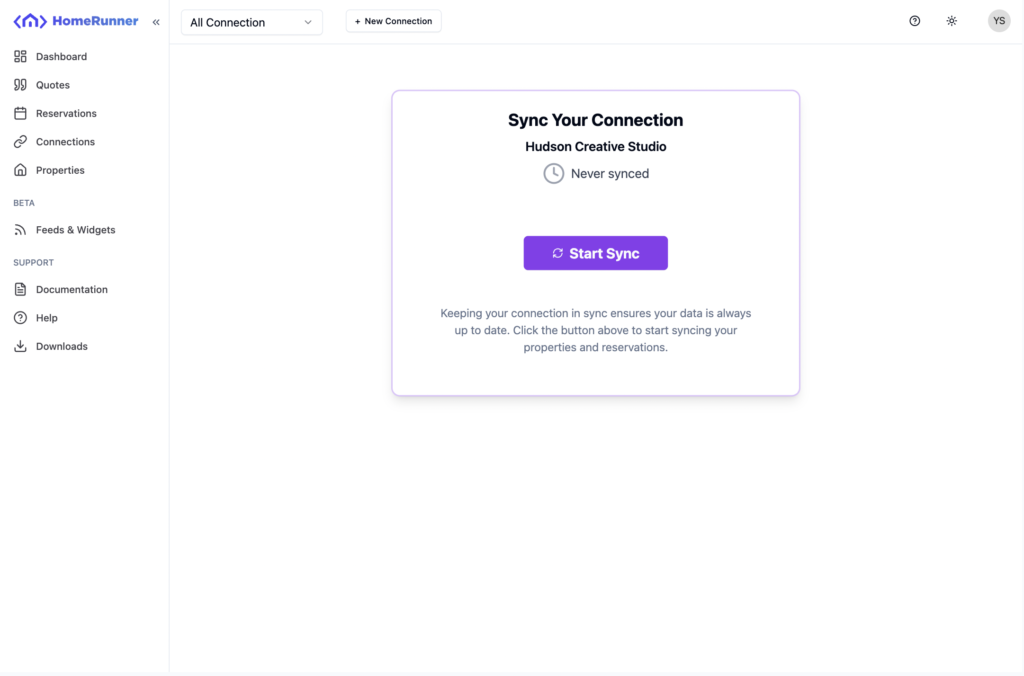Open the Properties house icon
The image size is (1024, 676).
(x=20, y=170)
